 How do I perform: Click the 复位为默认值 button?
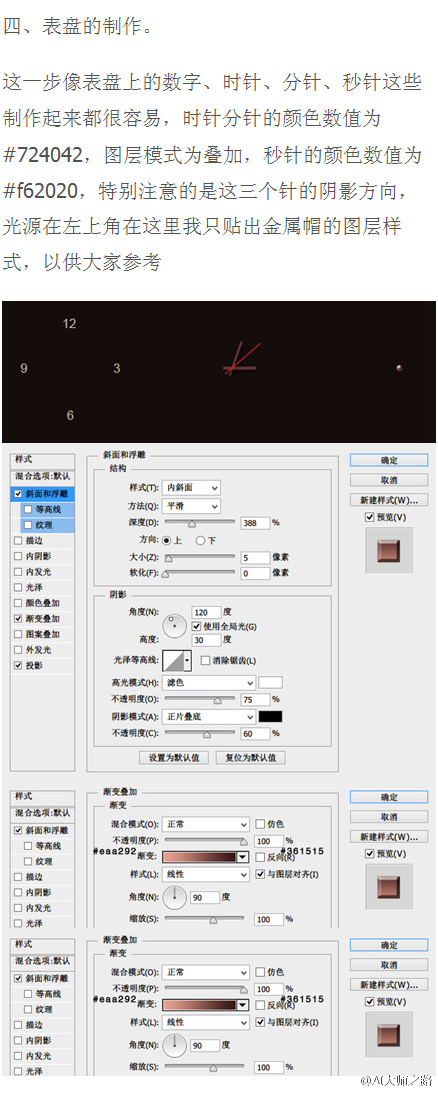(250, 758)
